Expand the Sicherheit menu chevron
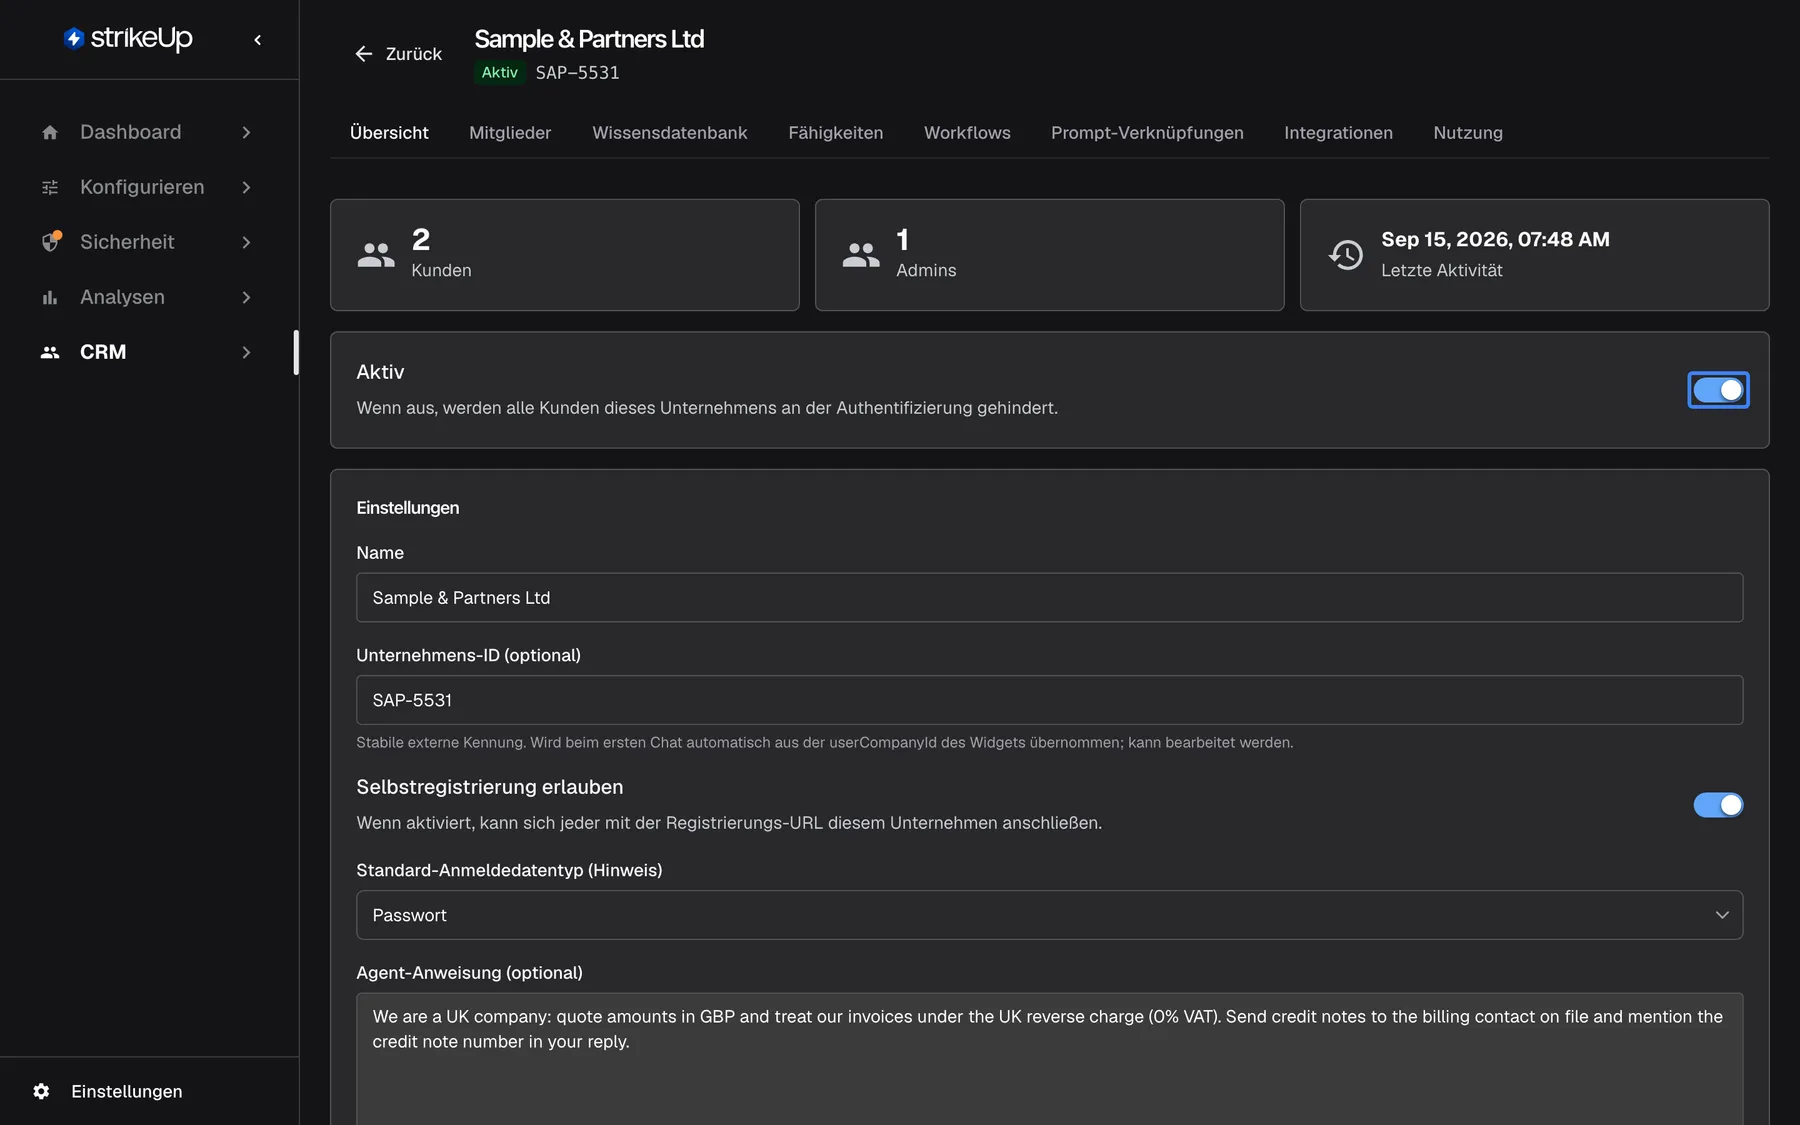1800x1125 pixels. tap(246, 242)
